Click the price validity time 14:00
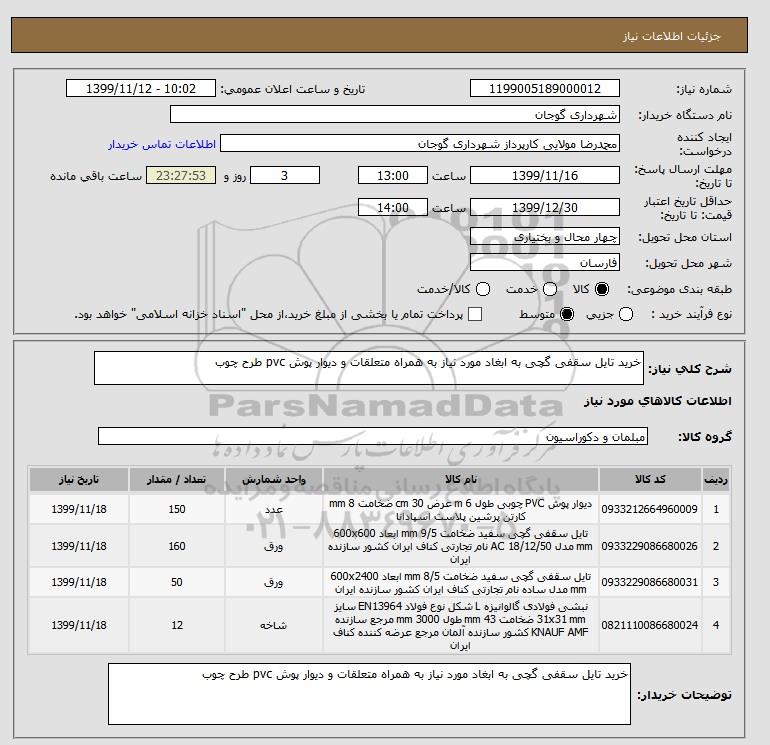 pos(393,207)
